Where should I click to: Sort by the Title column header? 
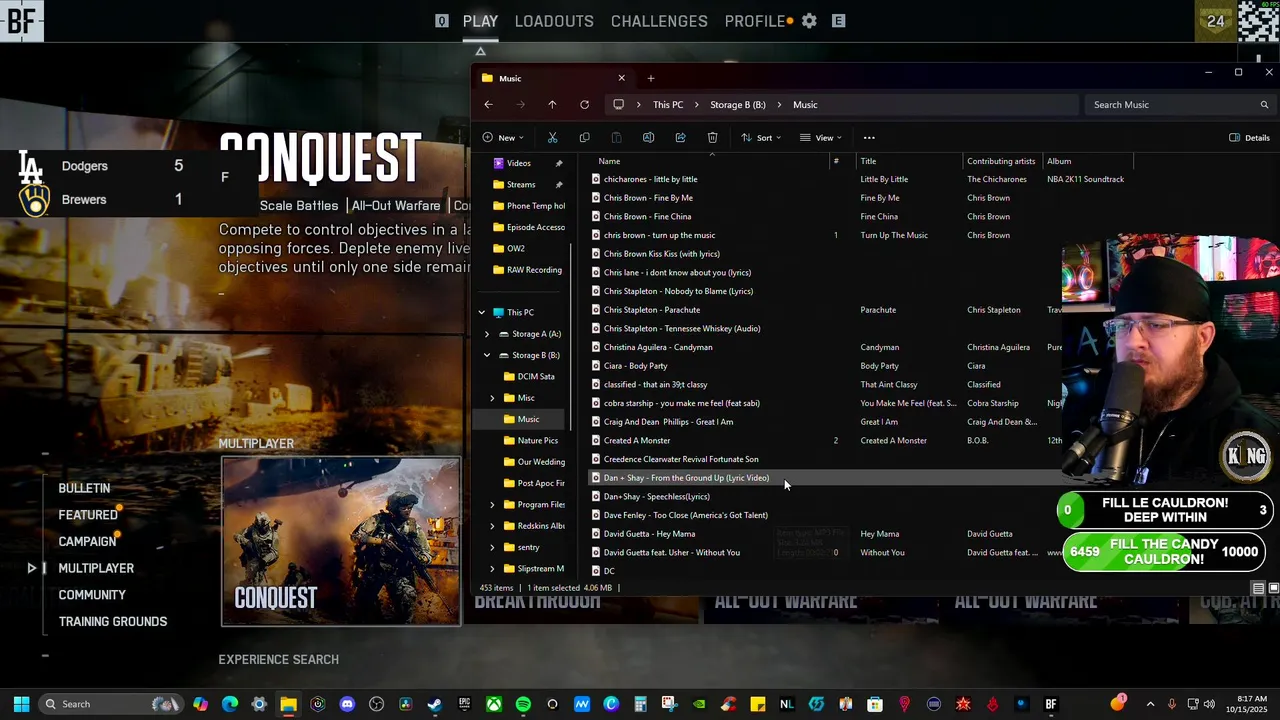tap(868, 161)
